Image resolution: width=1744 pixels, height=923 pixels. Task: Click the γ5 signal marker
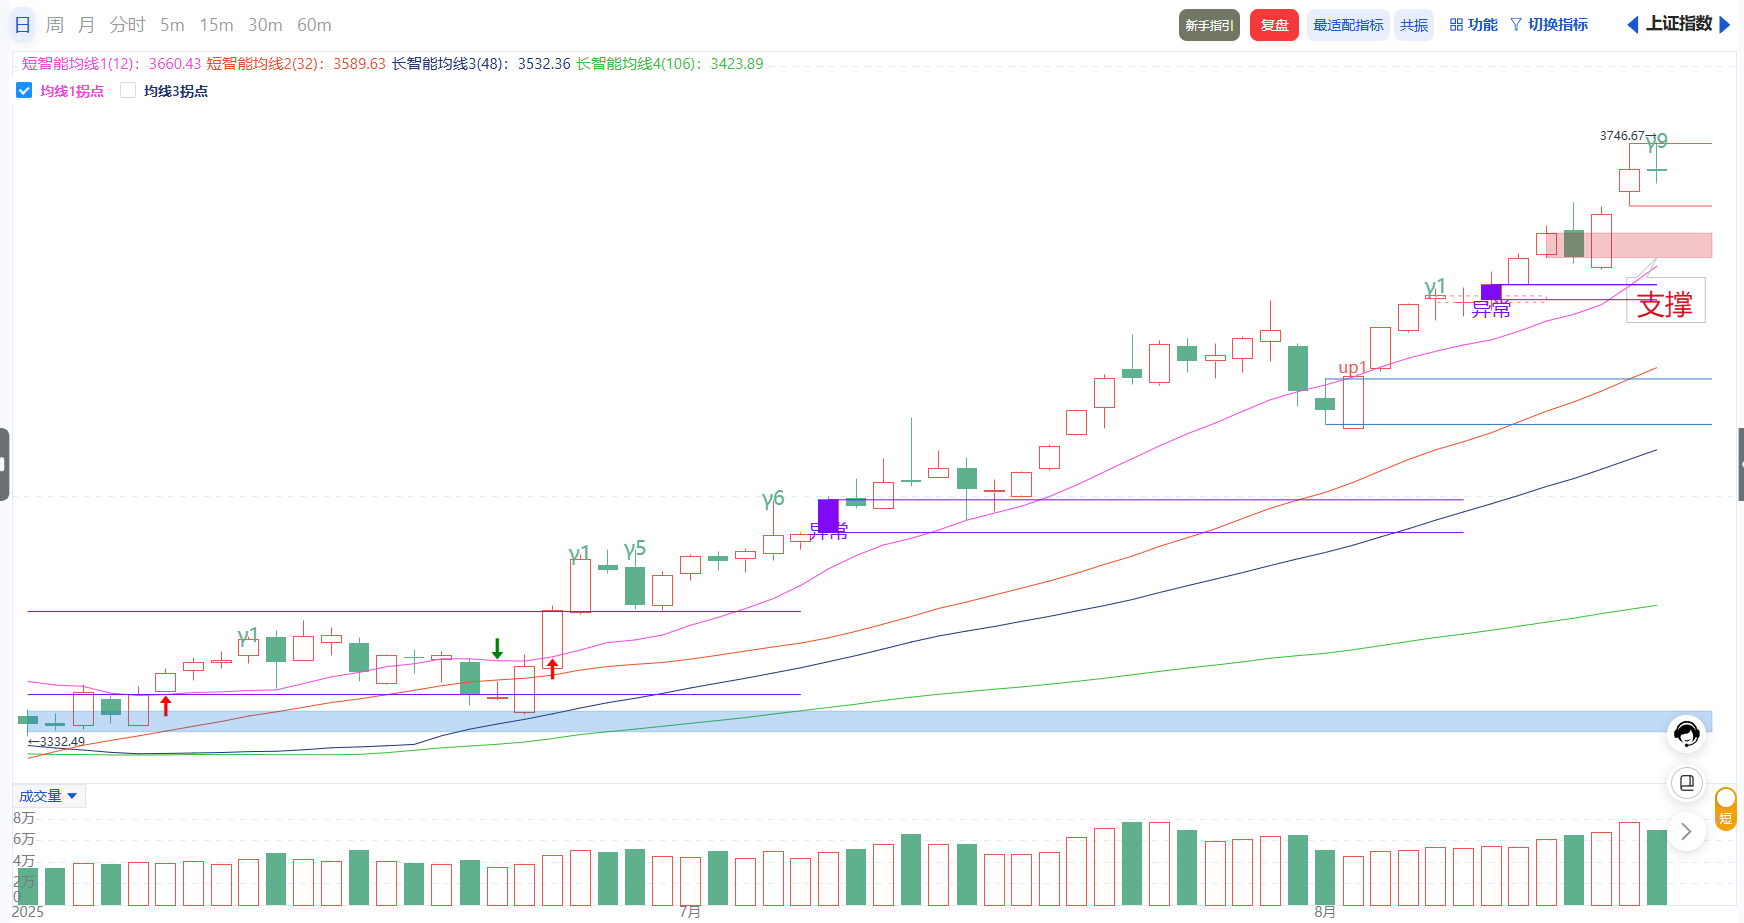(635, 549)
